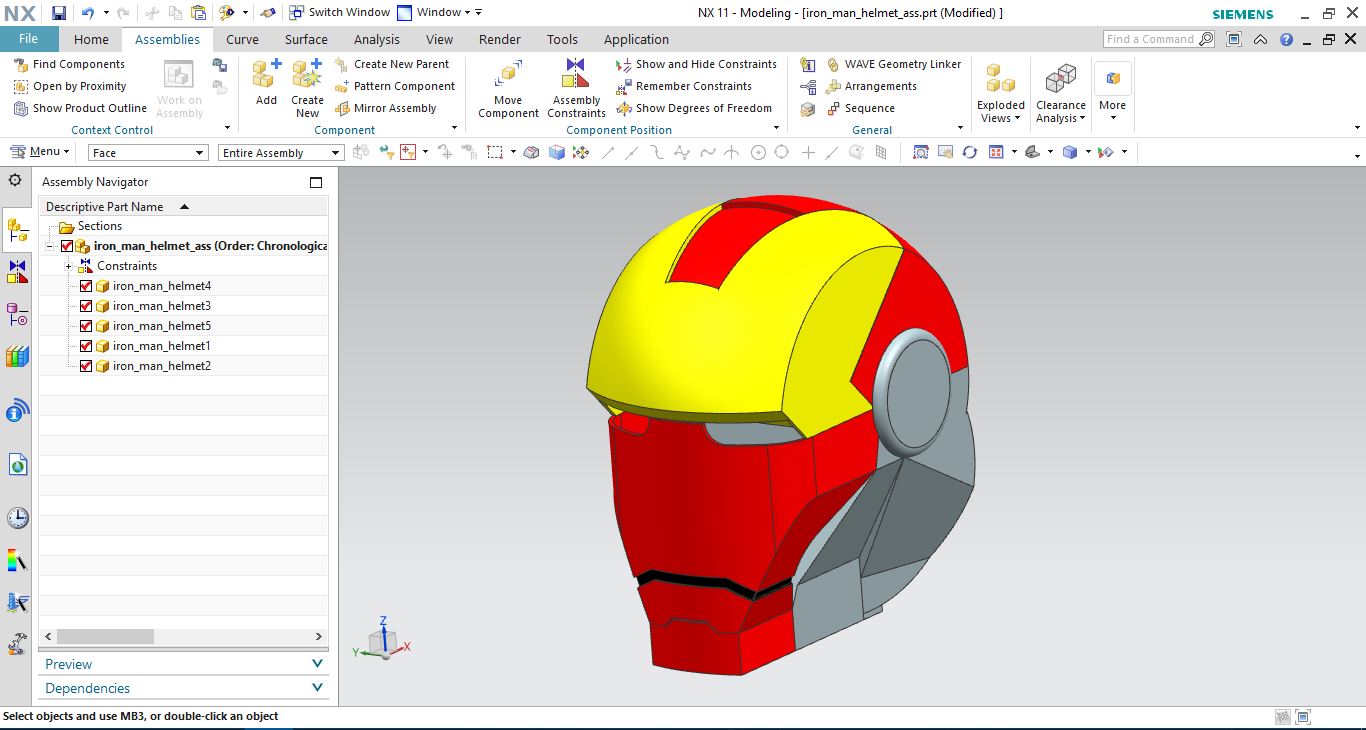Minimize the ribbon with the up chevron

[1261, 40]
